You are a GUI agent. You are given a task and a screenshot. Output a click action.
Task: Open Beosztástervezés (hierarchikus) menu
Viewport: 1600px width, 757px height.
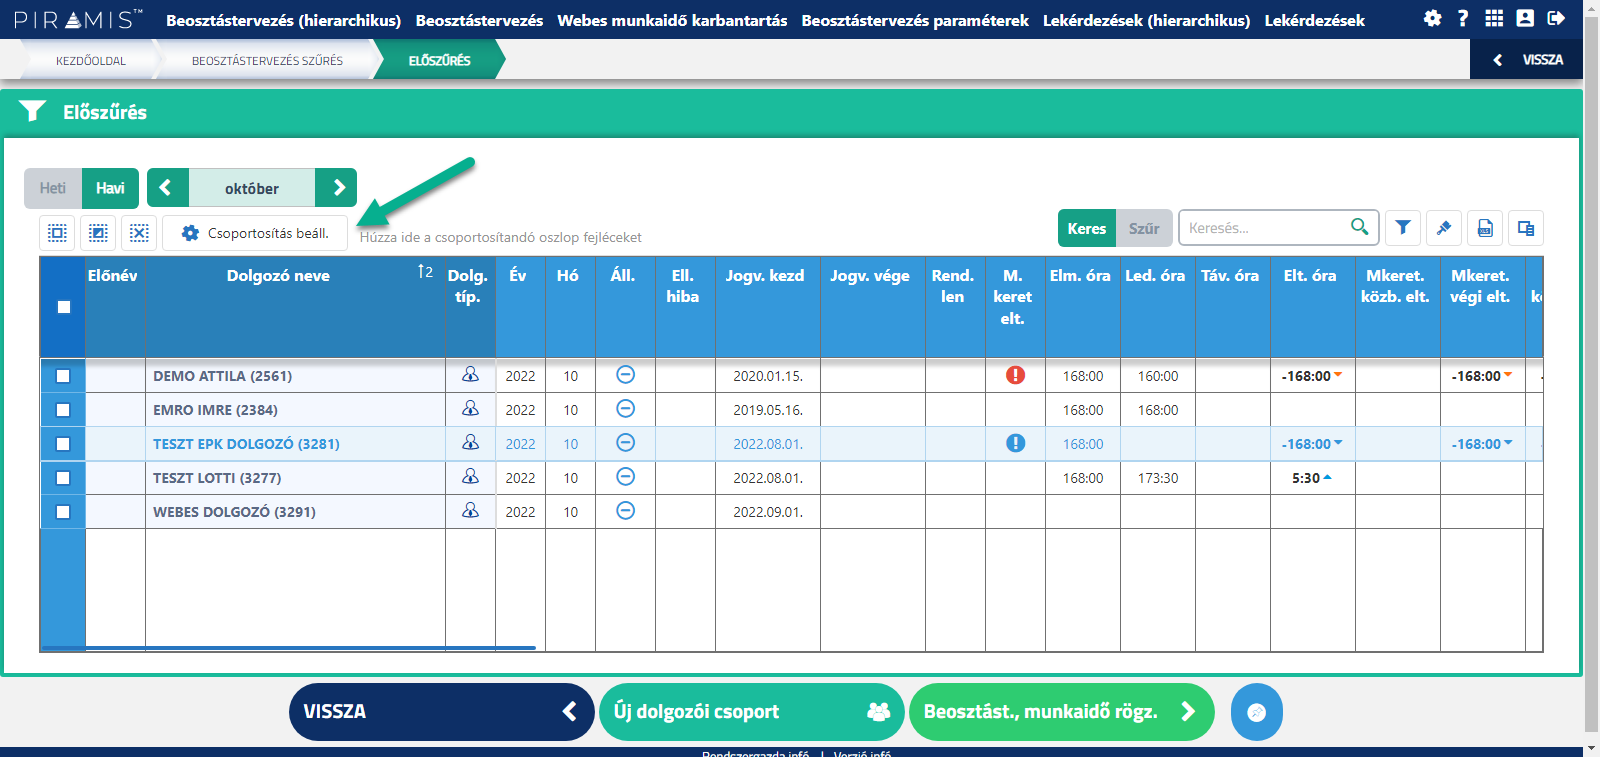[x=283, y=20]
